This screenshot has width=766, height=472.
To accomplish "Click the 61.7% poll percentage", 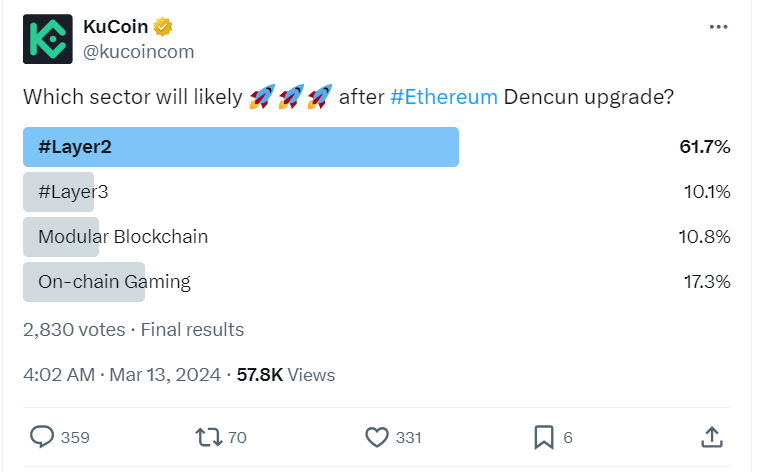I will pyautogui.click(x=705, y=147).
